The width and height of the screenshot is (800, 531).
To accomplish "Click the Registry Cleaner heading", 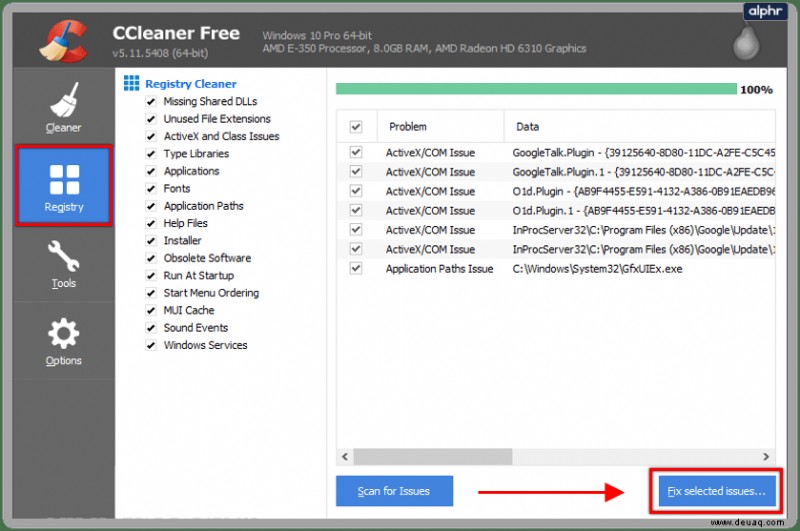I will (191, 84).
